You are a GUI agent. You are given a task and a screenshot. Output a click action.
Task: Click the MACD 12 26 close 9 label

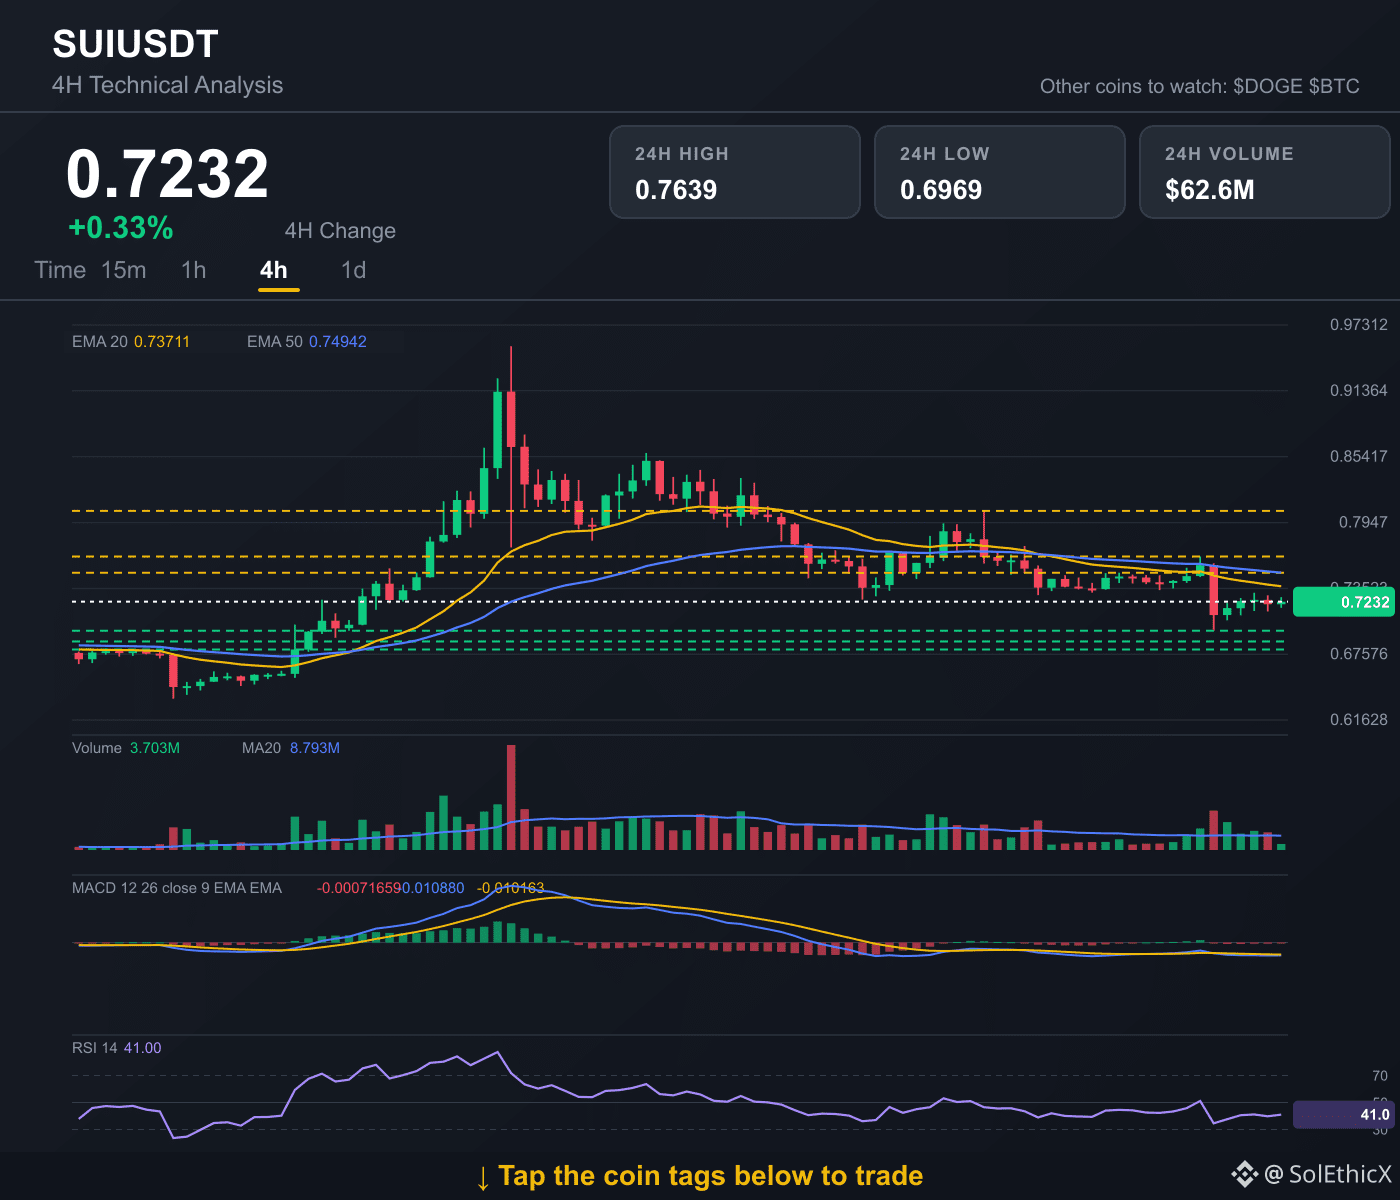tap(177, 888)
